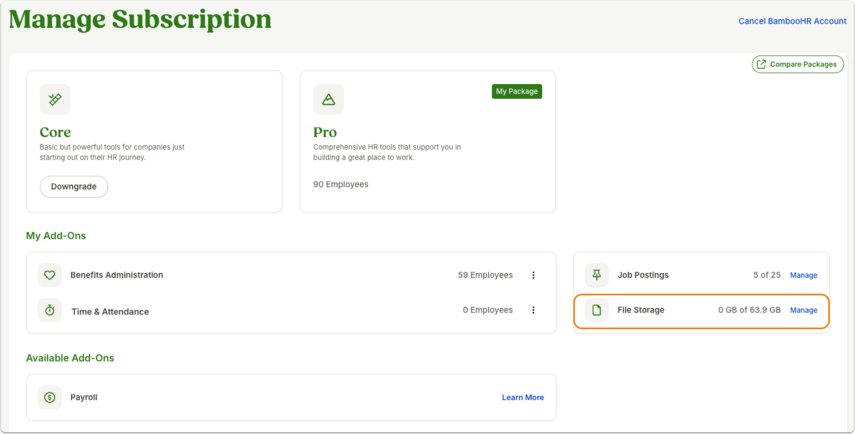Screen dimensions: 855x434
Task: Manage Job Postings add-on
Action: point(804,275)
